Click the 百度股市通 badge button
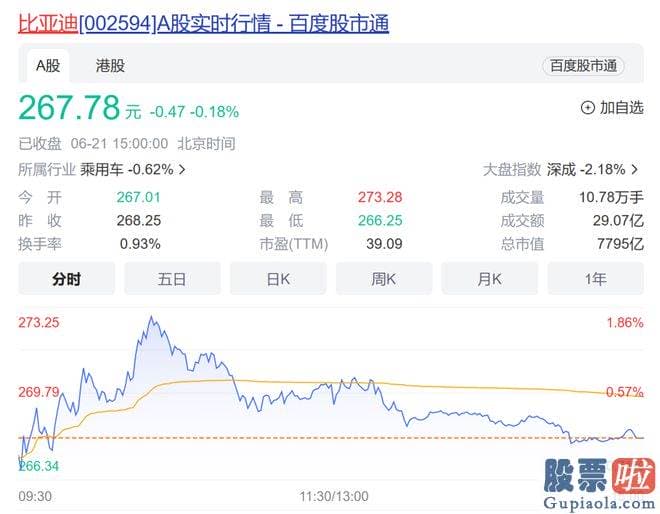This screenshot has height=514, width=660. tap(583, 66)
